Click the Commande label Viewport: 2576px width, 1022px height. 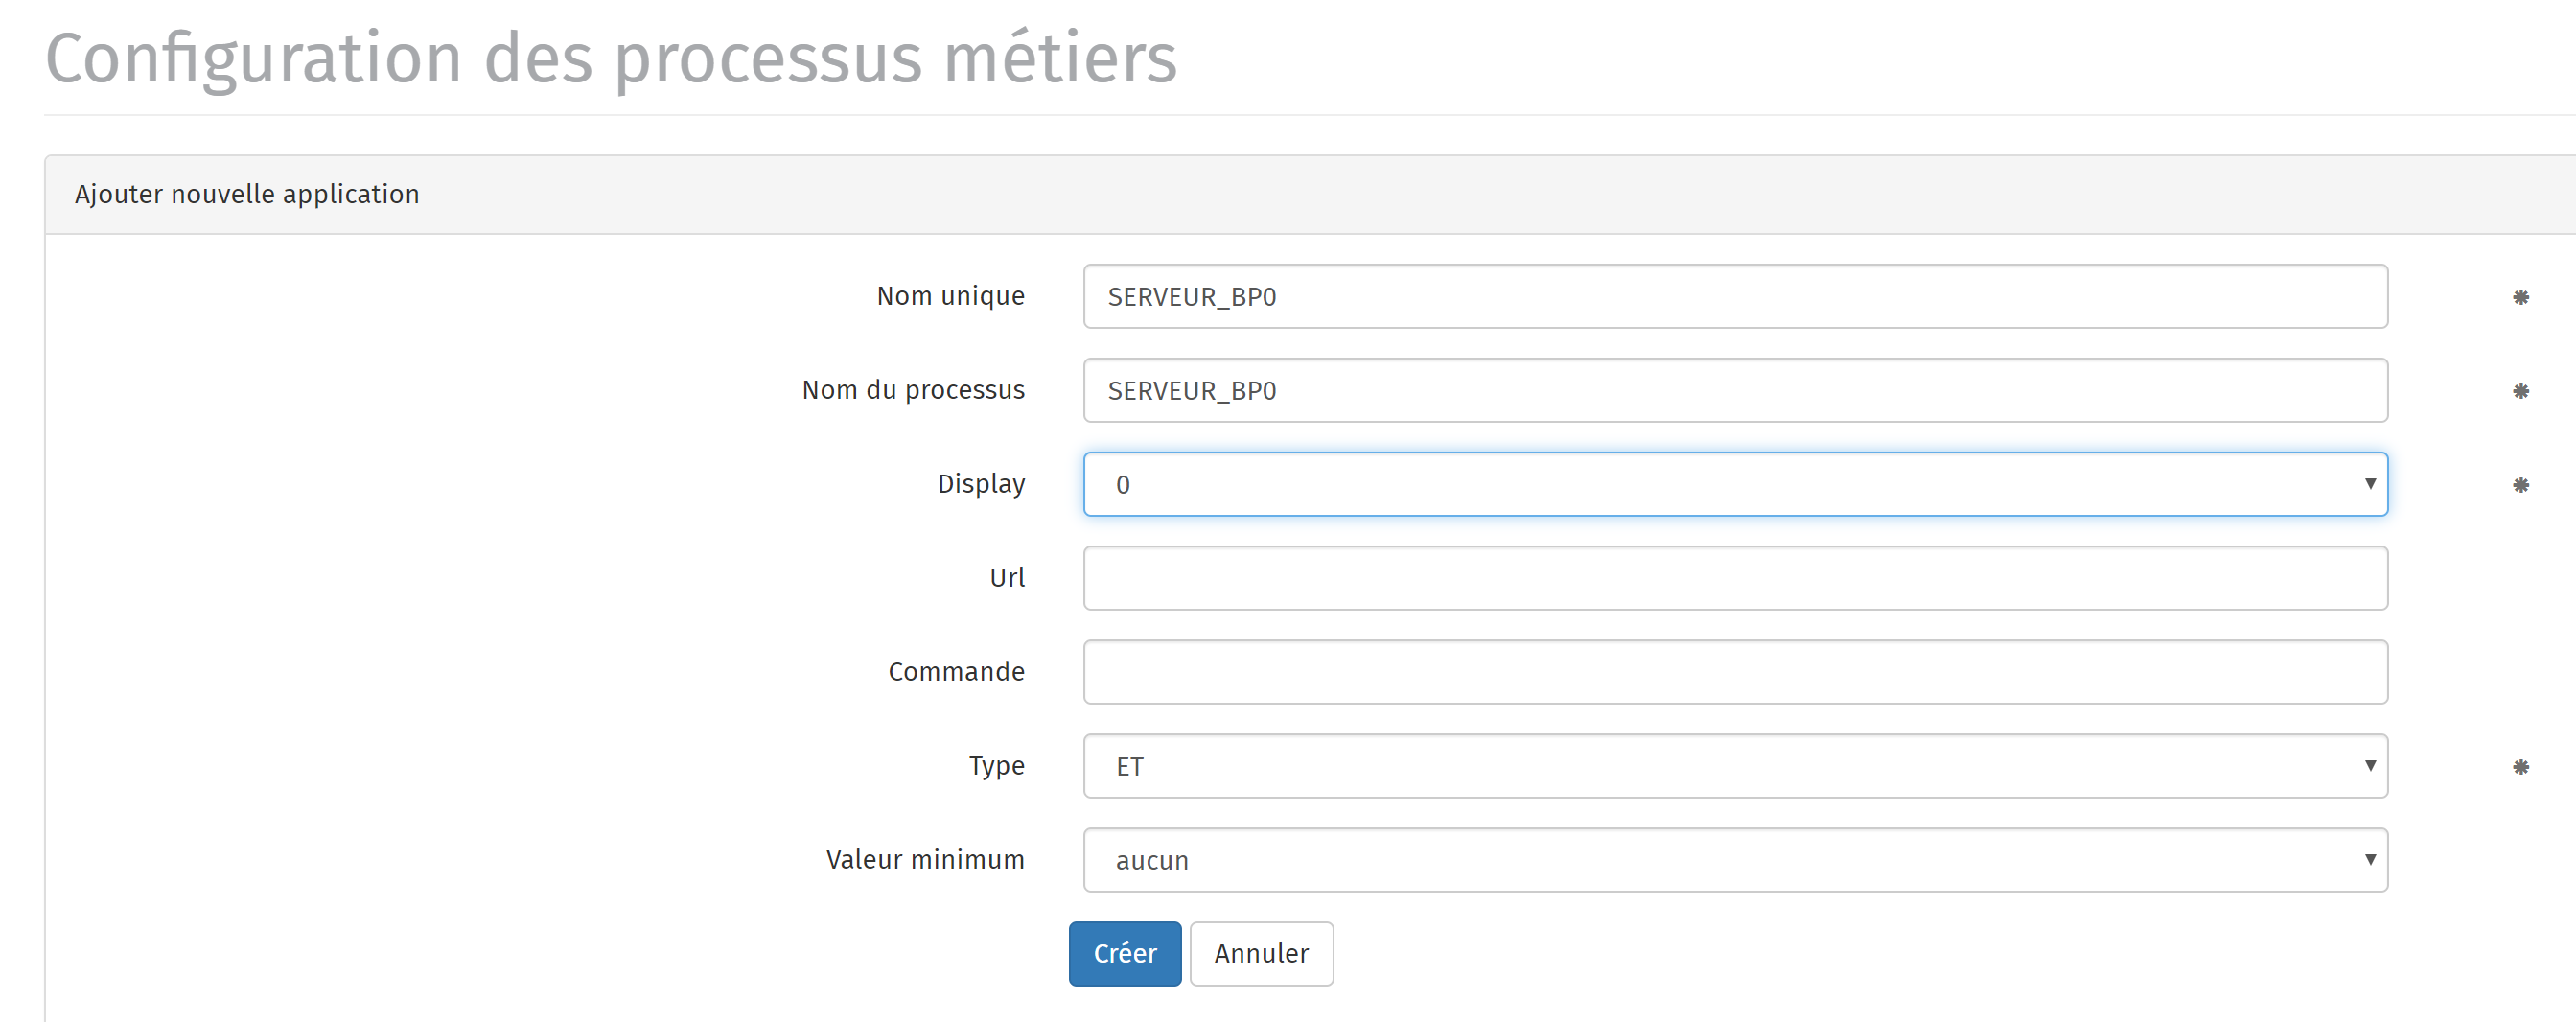pyautogui.click(x=955, y=672)
